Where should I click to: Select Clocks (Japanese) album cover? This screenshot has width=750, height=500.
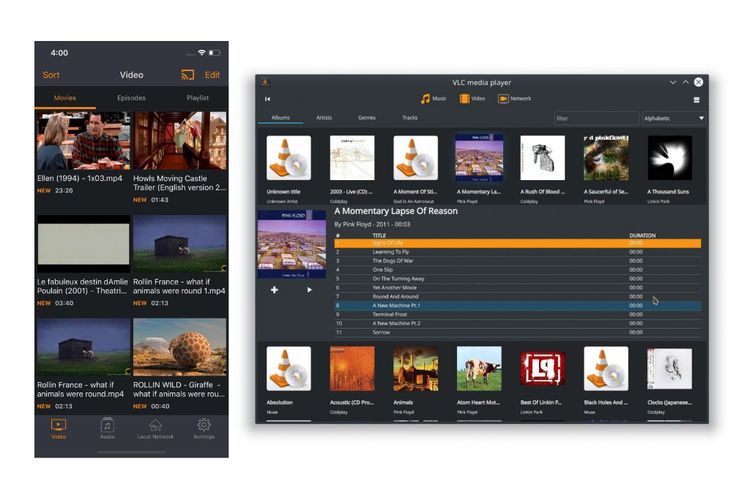pos(670,368)
